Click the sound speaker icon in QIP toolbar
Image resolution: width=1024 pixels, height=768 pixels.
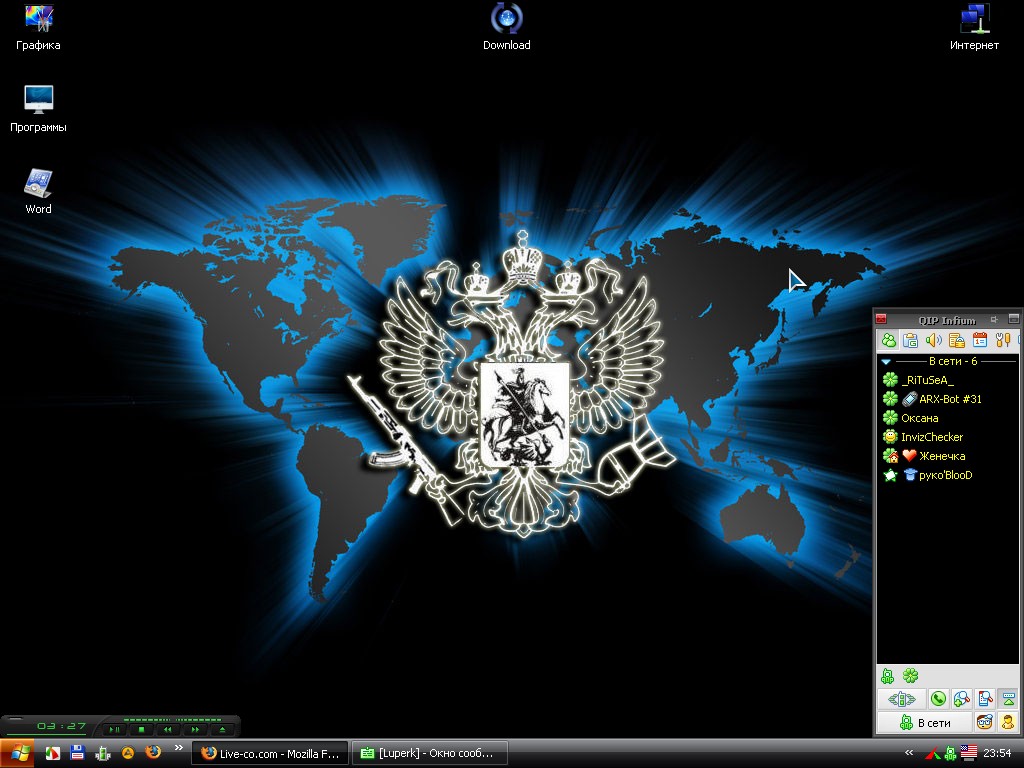point(934,340)
